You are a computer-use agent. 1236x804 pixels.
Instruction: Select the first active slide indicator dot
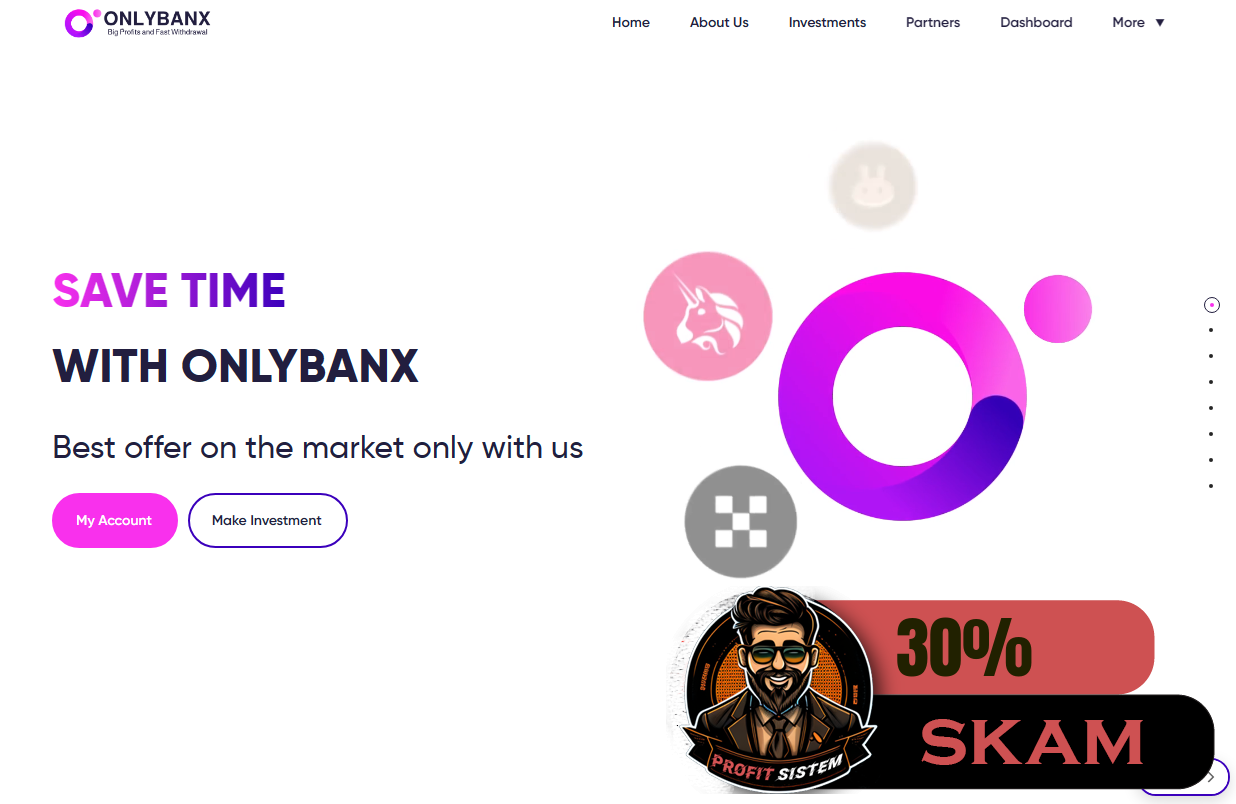click(x=1211, y=305)
